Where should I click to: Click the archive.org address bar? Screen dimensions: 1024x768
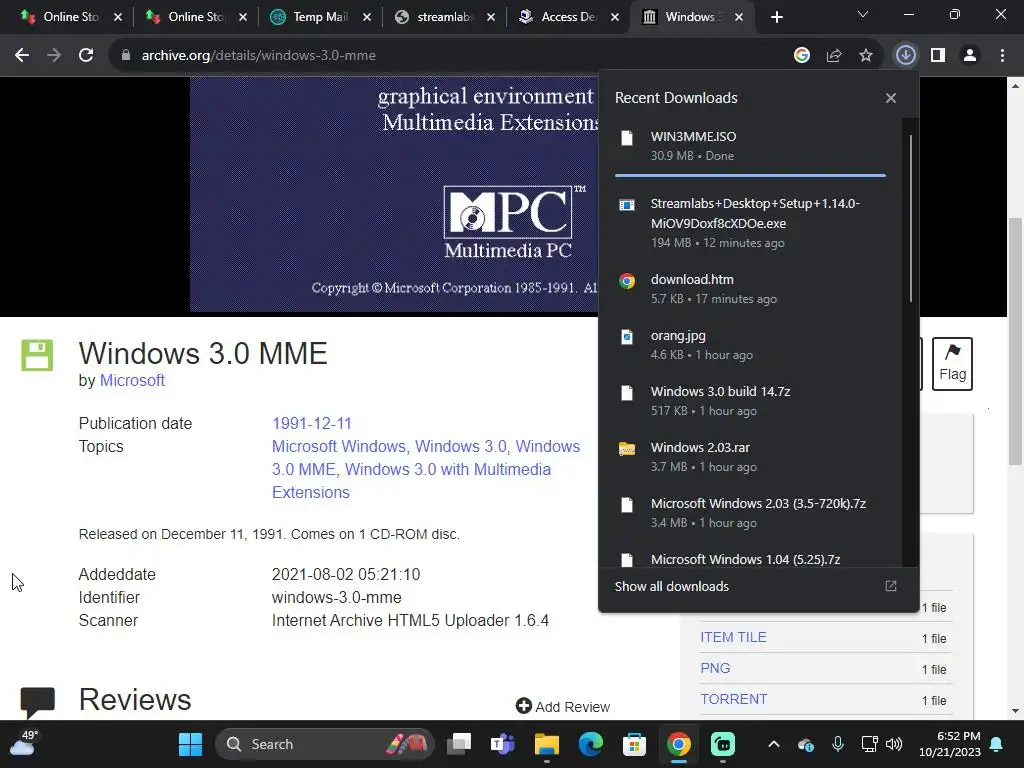pos(451,56)
